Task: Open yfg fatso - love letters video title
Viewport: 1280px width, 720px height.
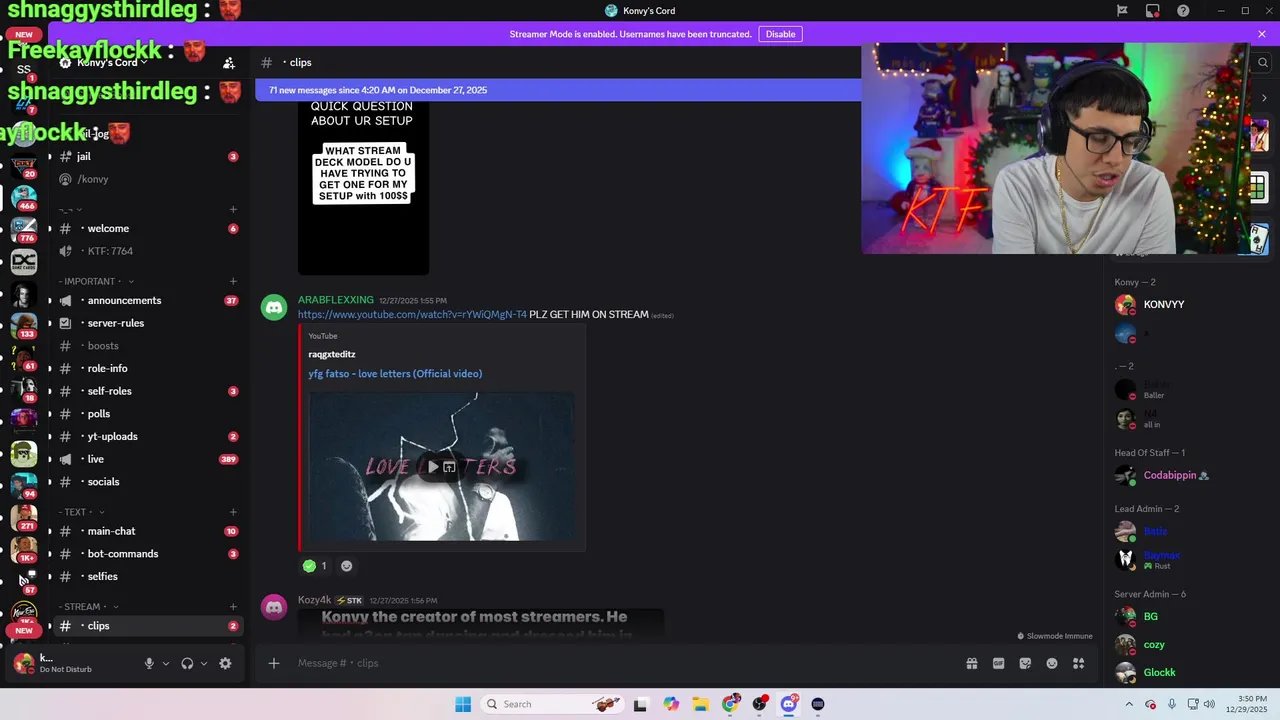Action: [x=395, y=373]
